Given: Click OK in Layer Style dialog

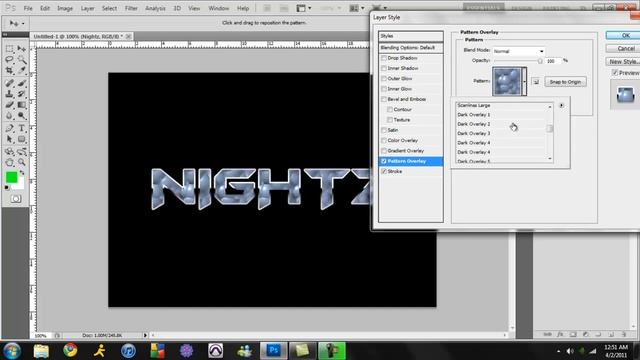Looking at the screenshot, I should [x=623, y=36].
